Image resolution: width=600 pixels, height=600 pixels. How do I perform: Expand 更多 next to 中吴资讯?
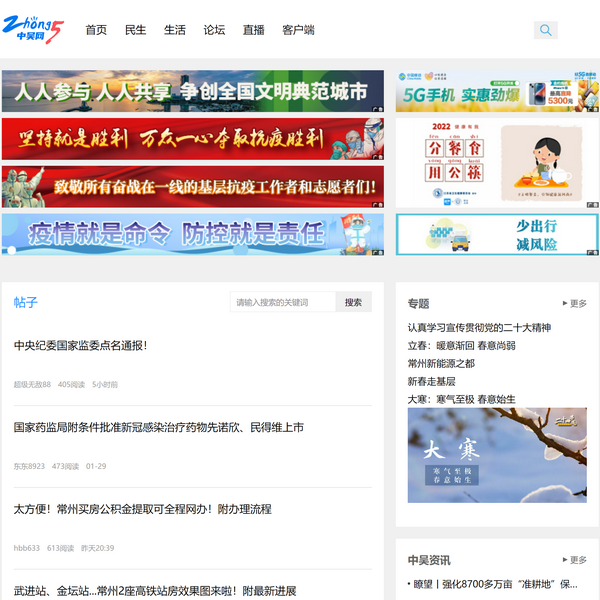[x=574, y=560]
